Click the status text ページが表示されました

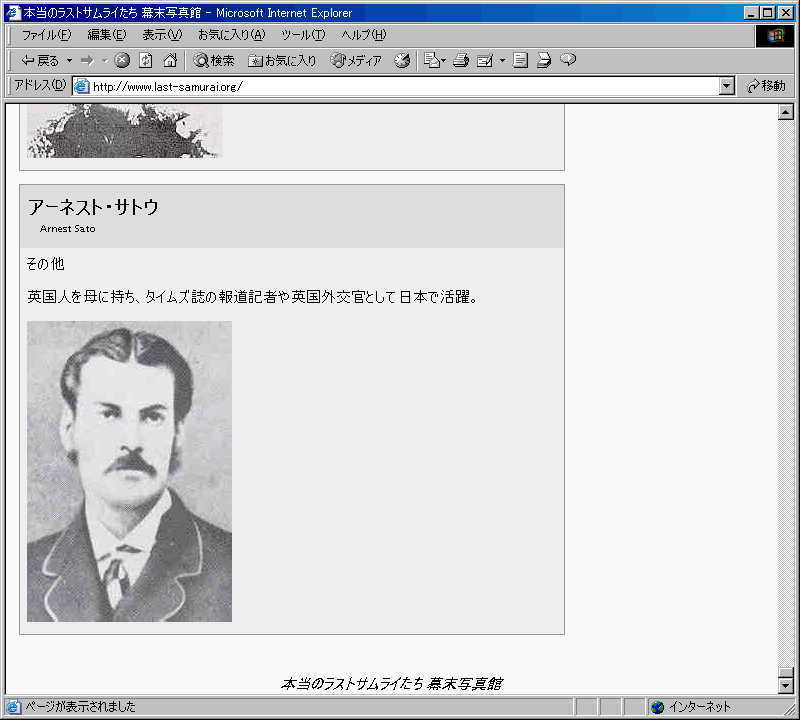tap(81, 707)
